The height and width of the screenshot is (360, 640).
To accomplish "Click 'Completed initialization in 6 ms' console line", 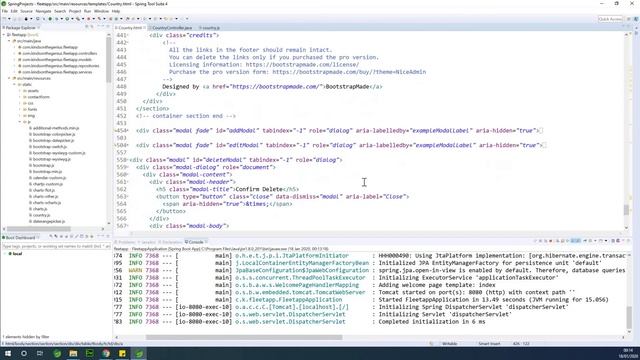I will 432,322.
